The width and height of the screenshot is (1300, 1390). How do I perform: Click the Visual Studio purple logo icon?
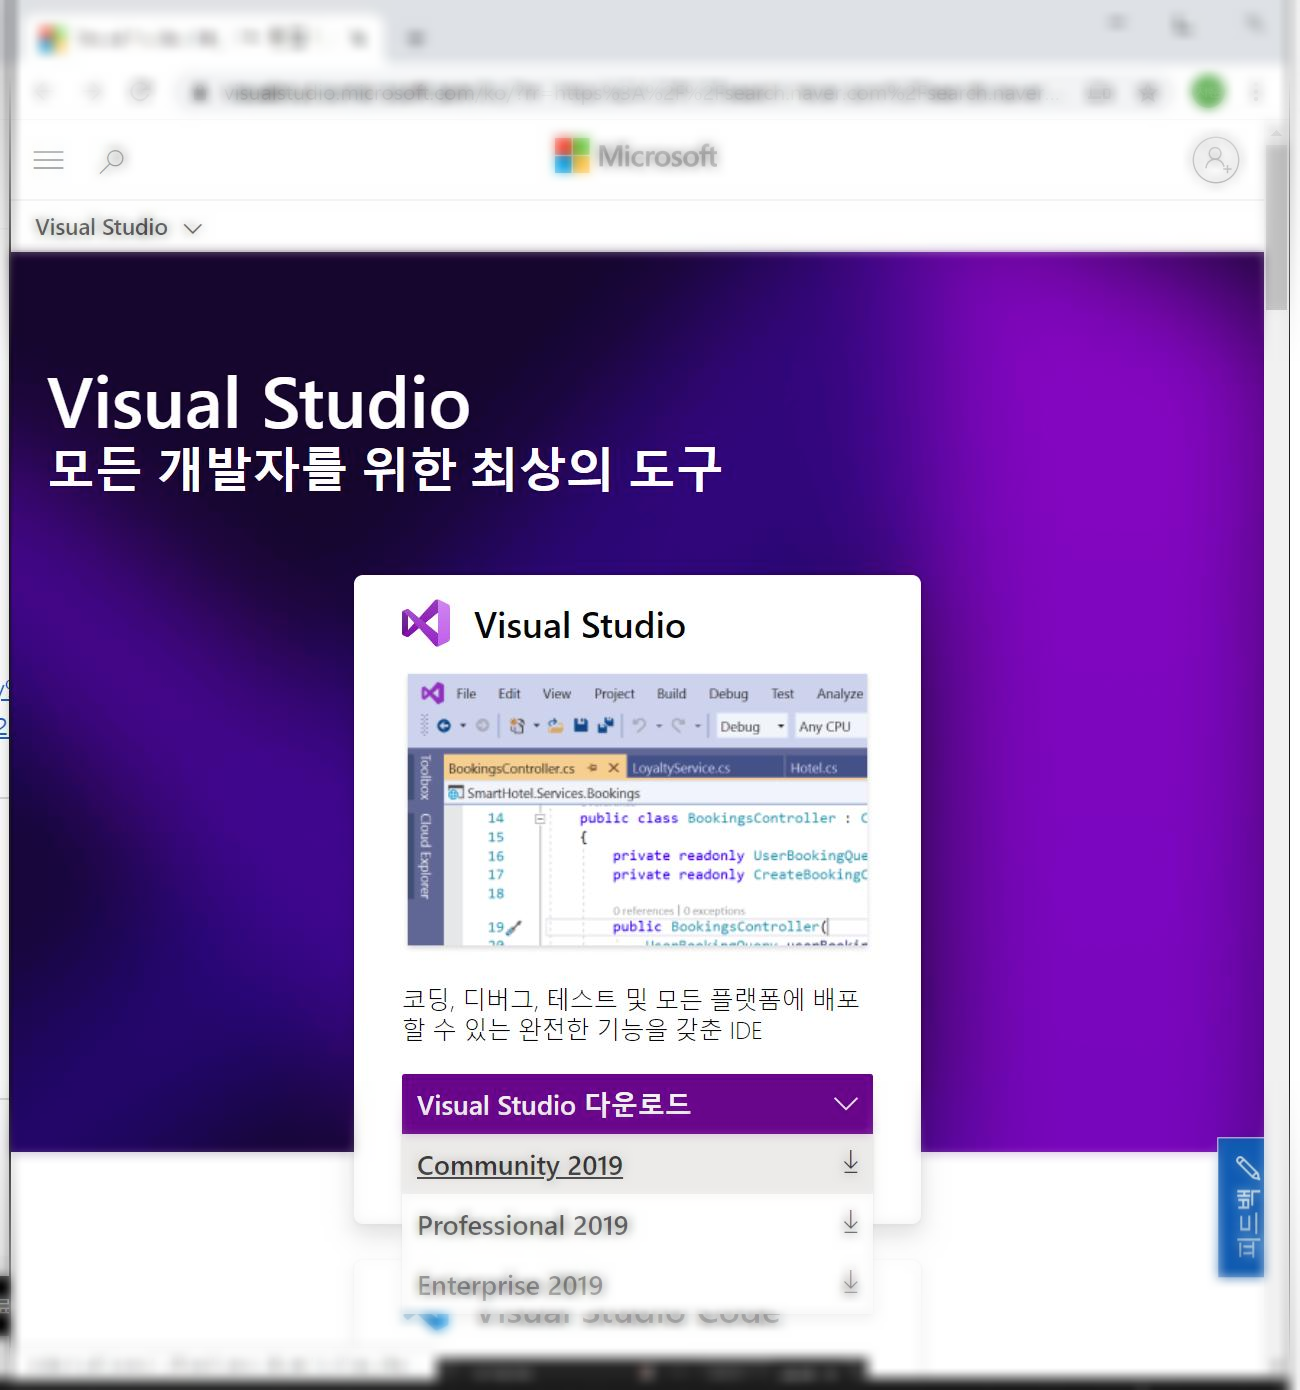[x=426, y=624]
